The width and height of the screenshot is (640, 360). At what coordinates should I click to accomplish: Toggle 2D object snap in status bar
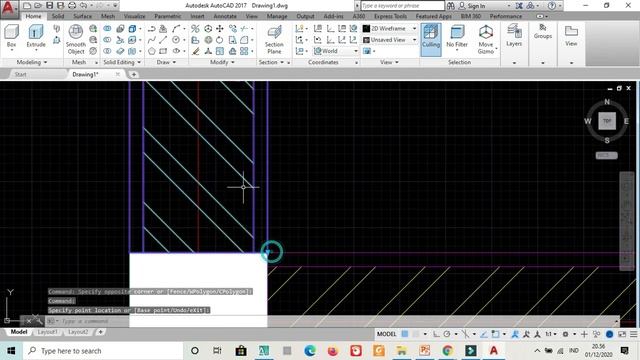coord(495,334)
